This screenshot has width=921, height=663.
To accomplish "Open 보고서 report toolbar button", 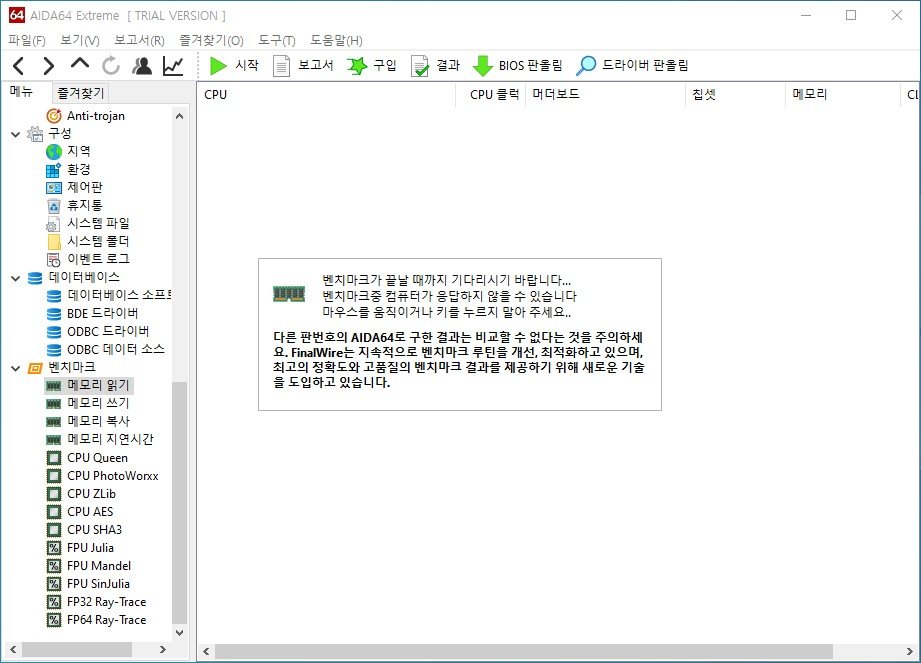I will pyautogui.click(x=303, y=66).
